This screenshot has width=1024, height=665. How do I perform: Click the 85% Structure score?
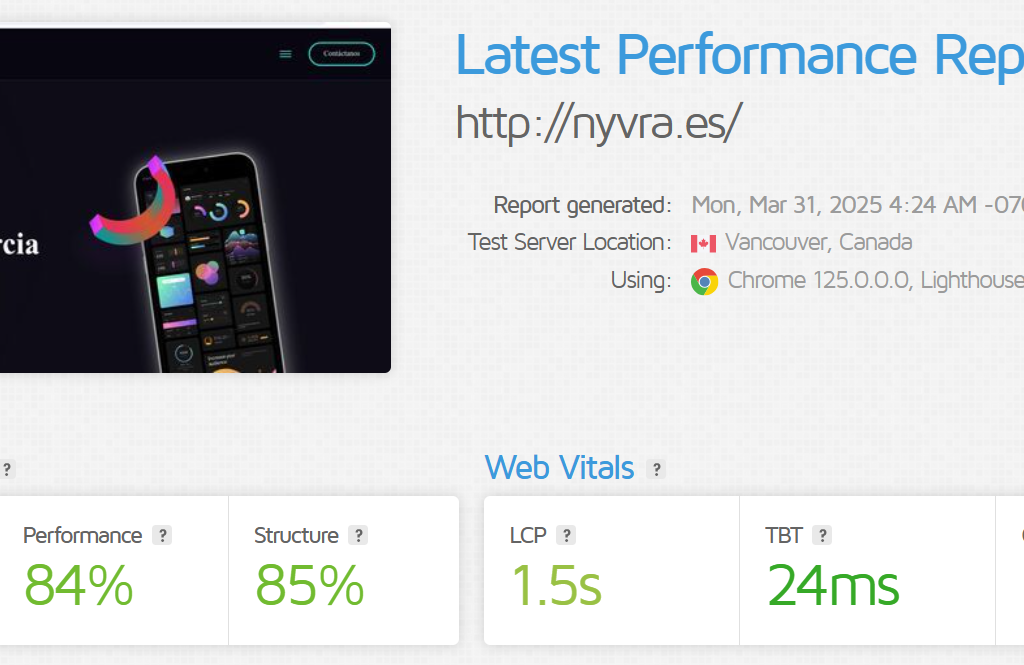[x=310, y=585]
